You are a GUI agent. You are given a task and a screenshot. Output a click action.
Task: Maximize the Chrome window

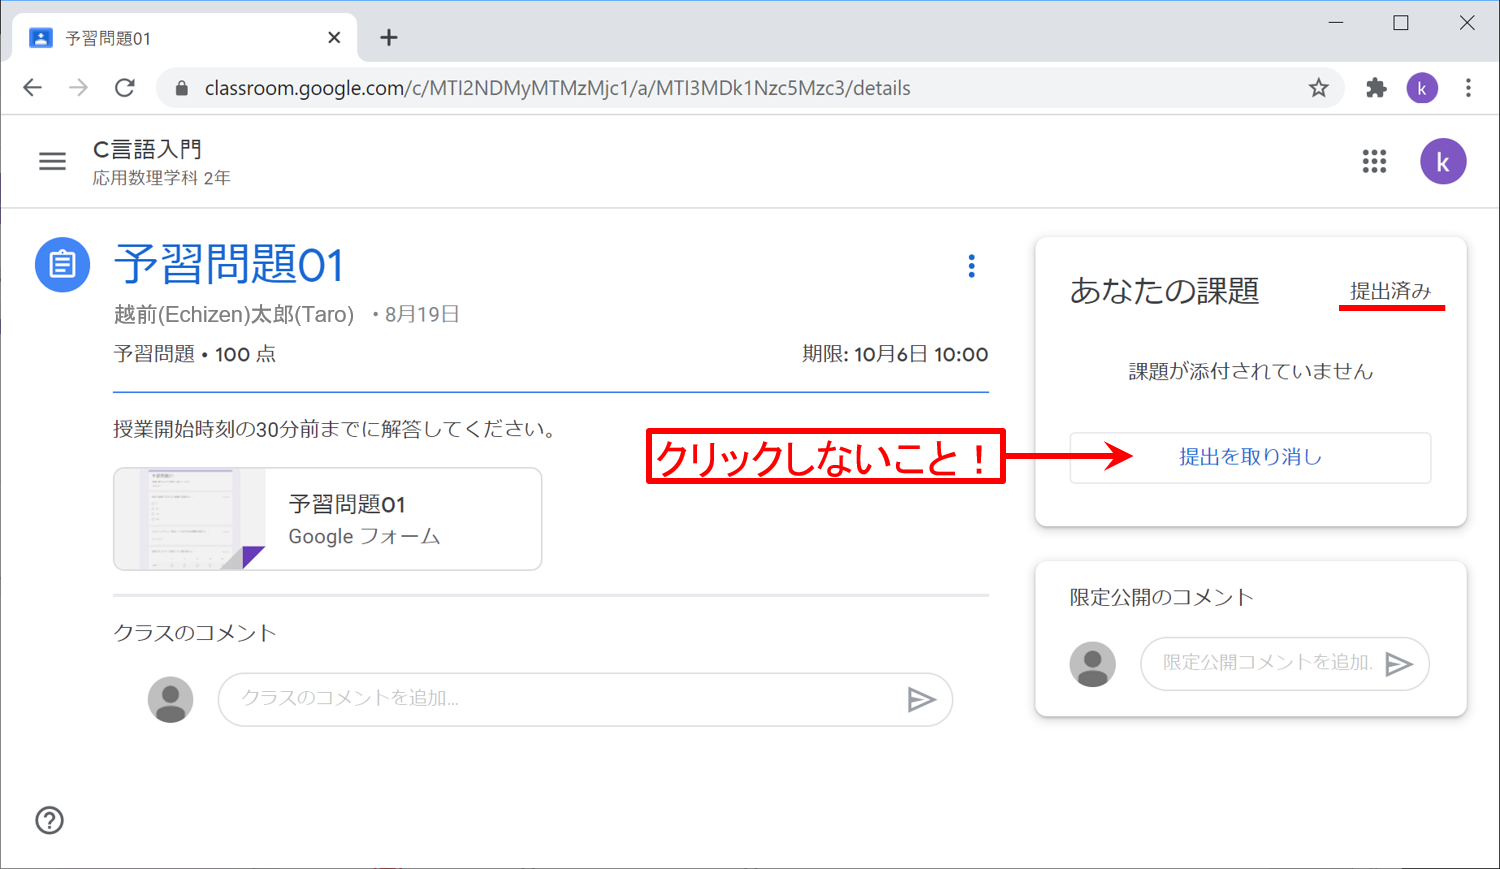tap(1401, 22)
